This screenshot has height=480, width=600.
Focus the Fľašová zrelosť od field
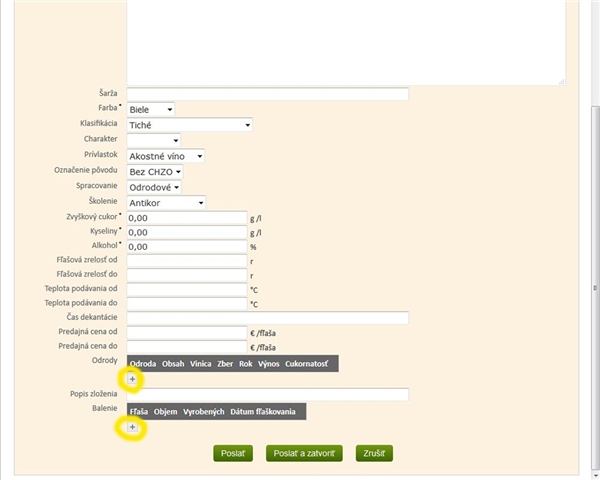(x=187, y=261)
